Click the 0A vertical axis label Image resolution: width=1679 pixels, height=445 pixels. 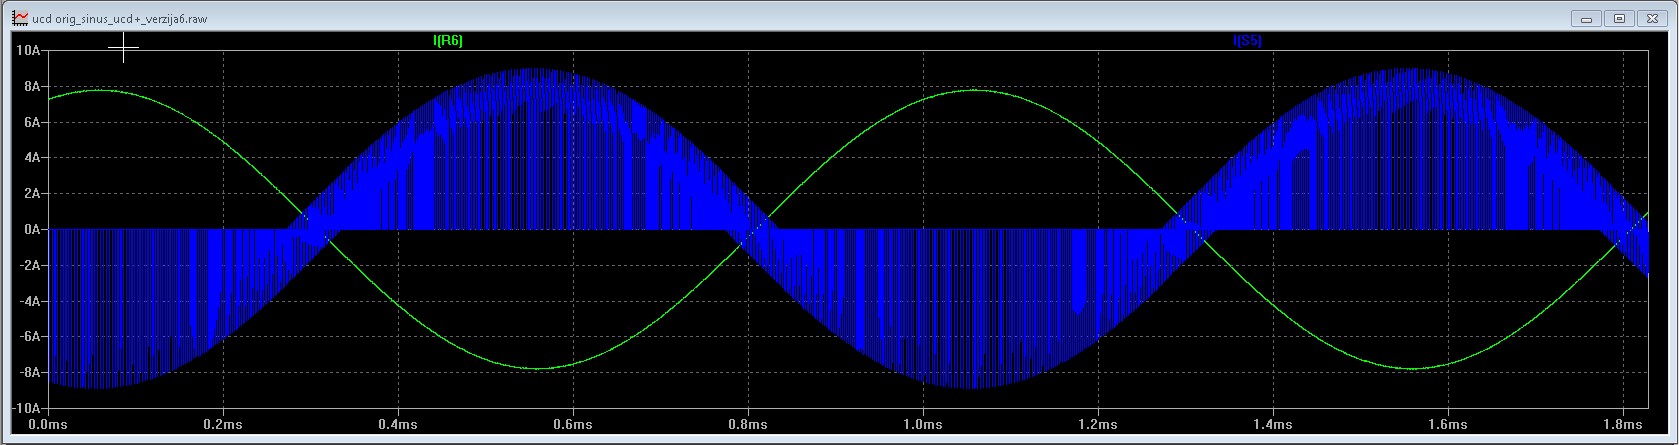pos(30,230)
